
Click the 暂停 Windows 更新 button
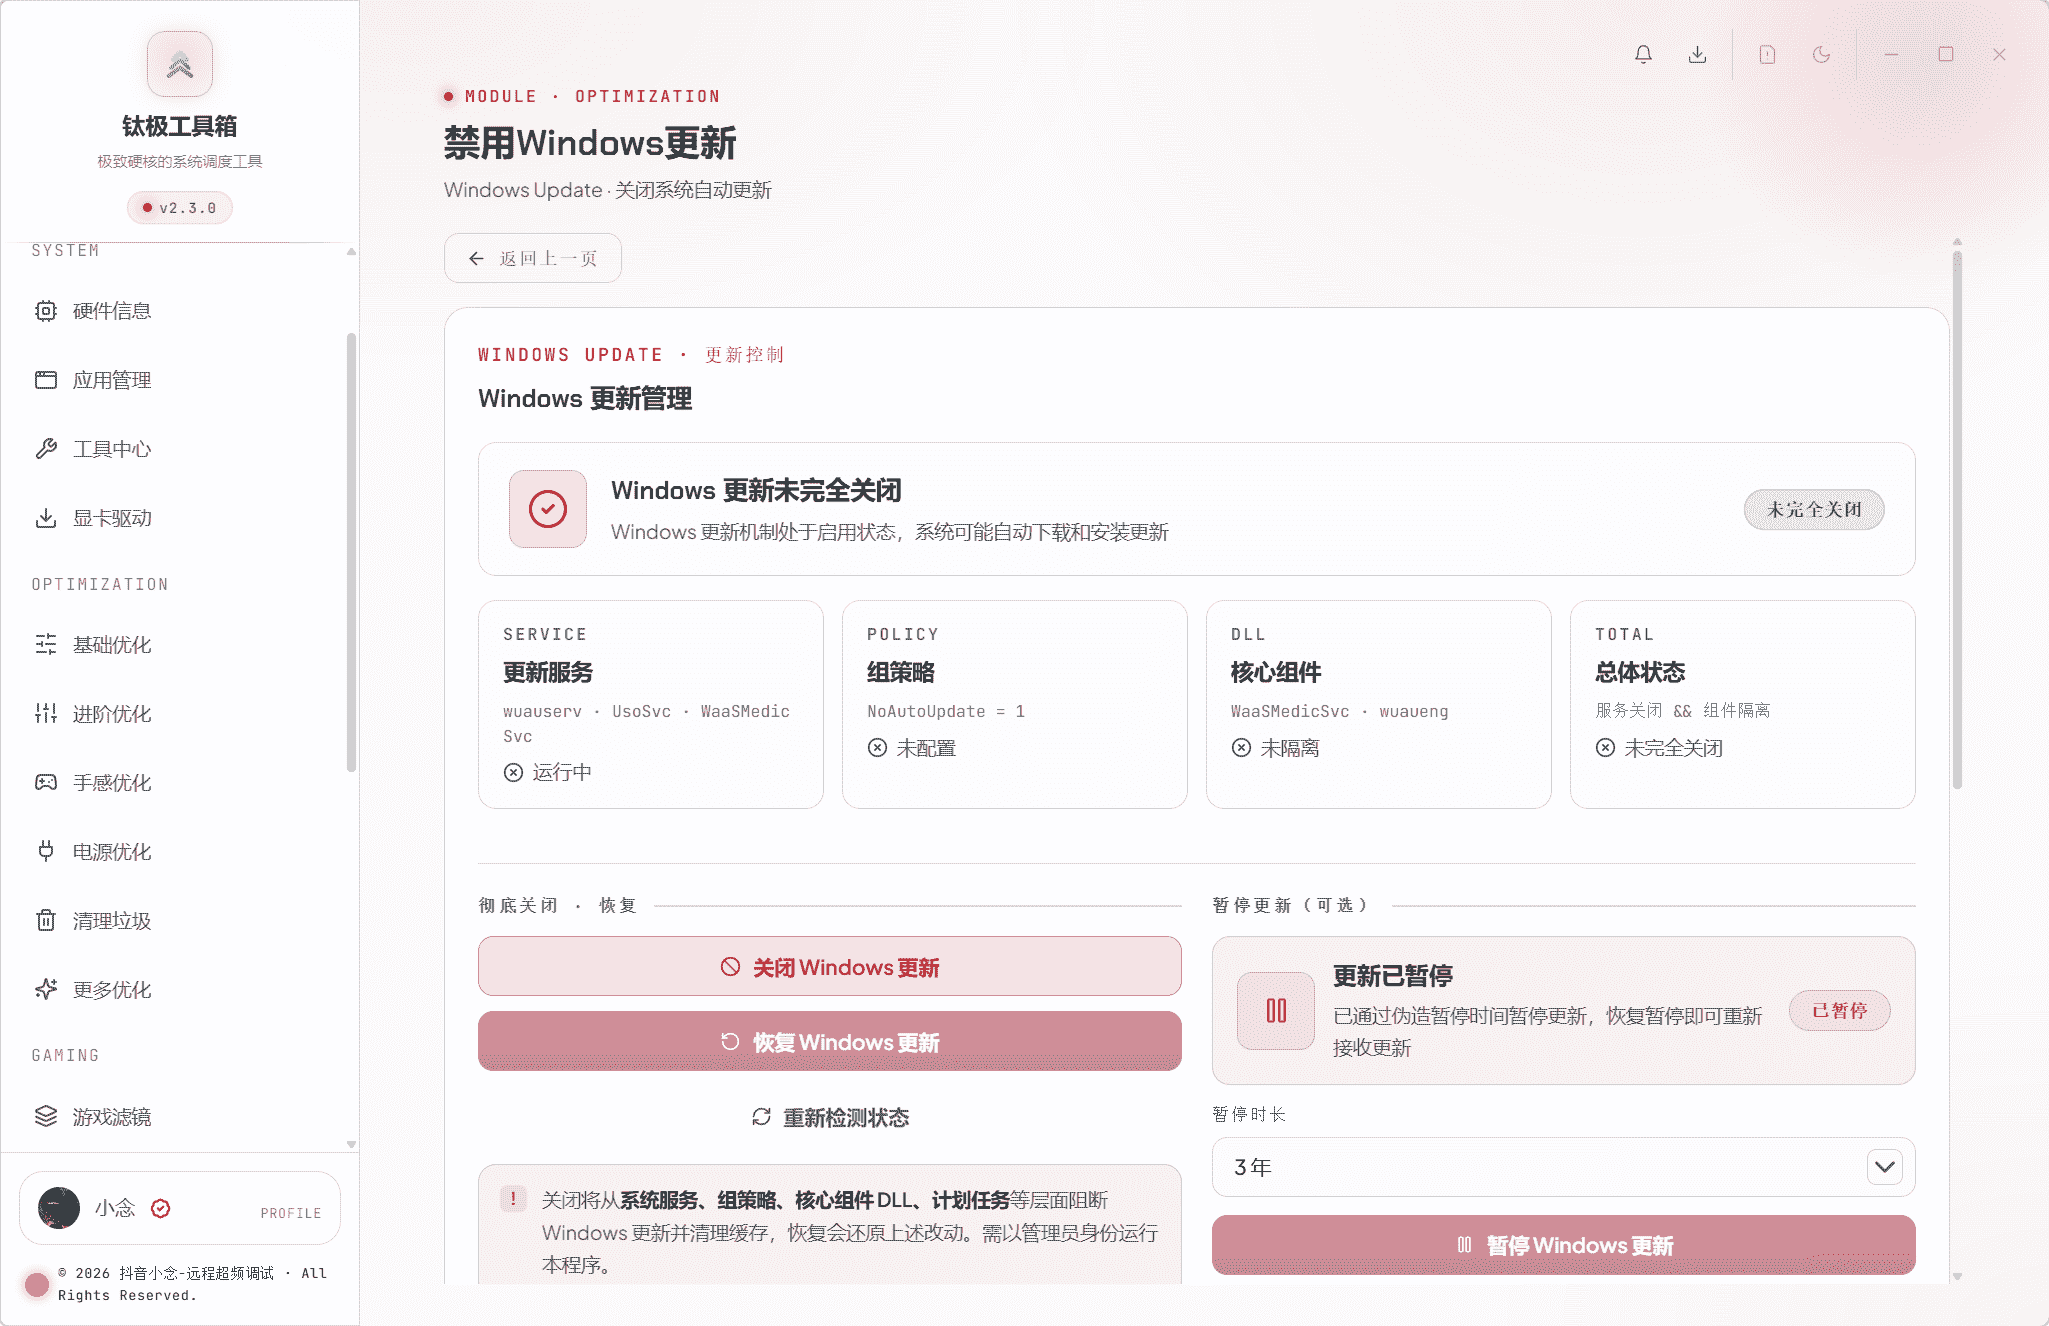[1564, 1245]
